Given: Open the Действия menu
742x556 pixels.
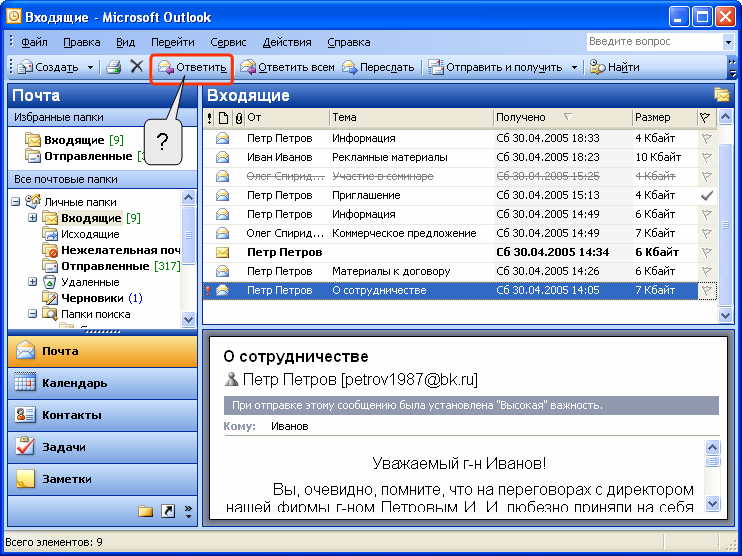Looking at the screenshot, I should click(x=286, y=42).
